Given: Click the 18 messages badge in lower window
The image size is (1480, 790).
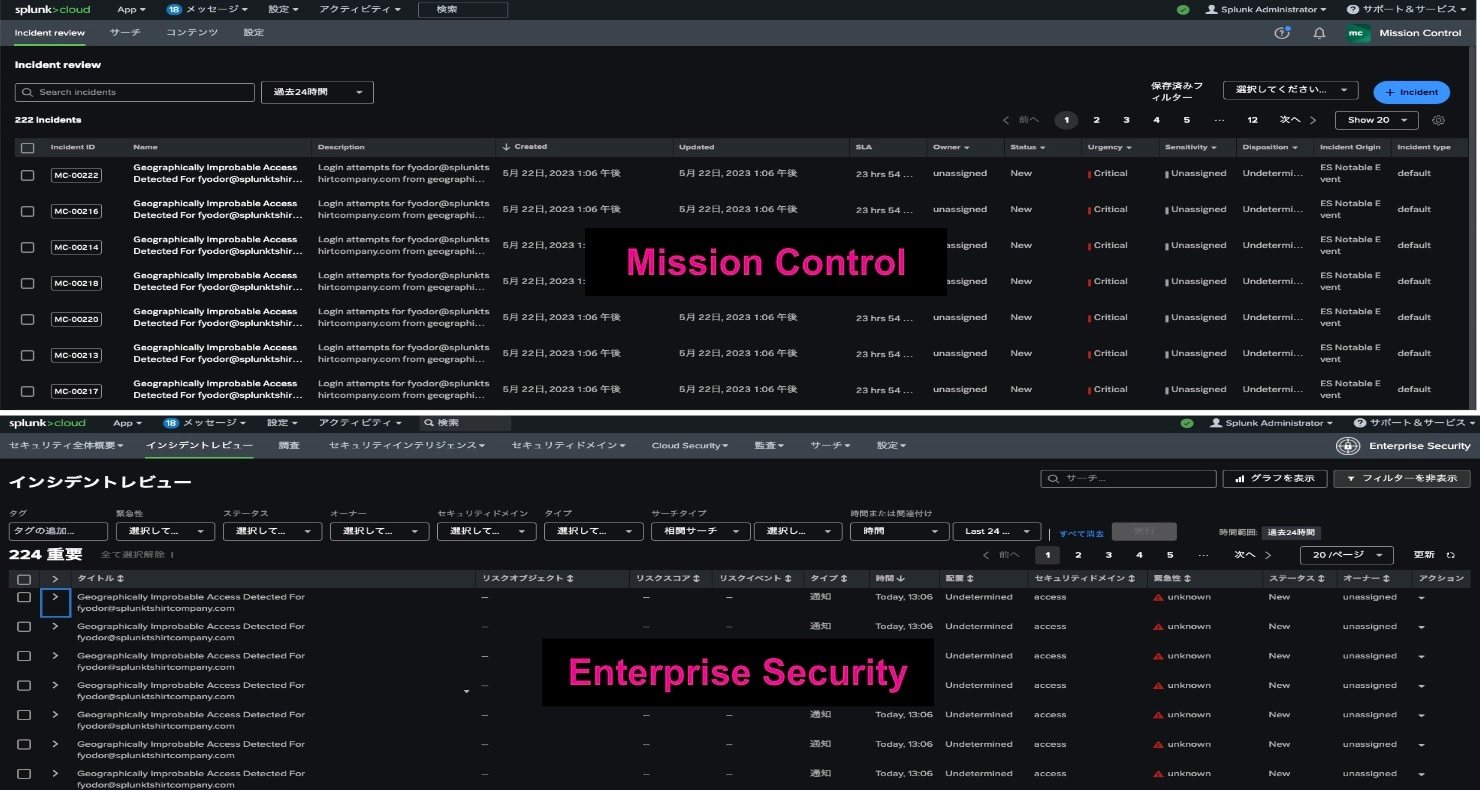Looking at the screenshot, I should tap(171, 423).
